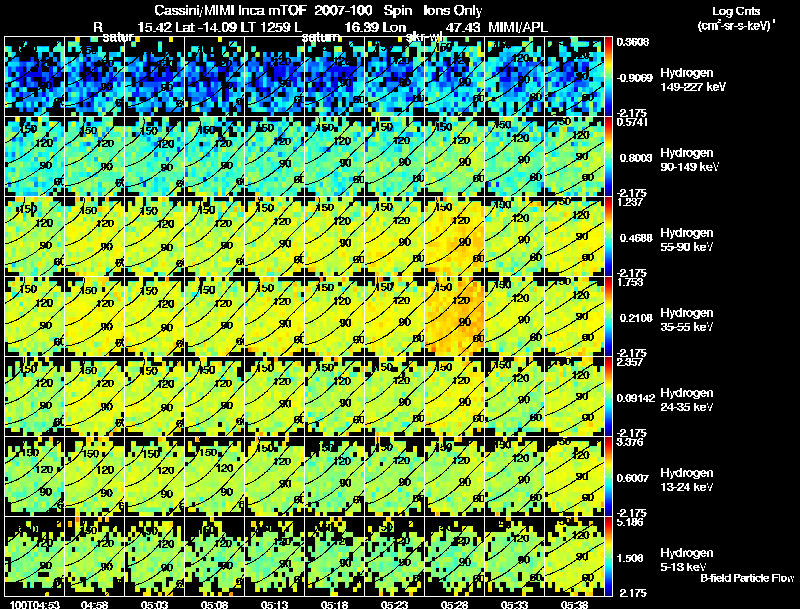
Task: Click the color bar for the 5-13 keV row
Action: [608, 557]
